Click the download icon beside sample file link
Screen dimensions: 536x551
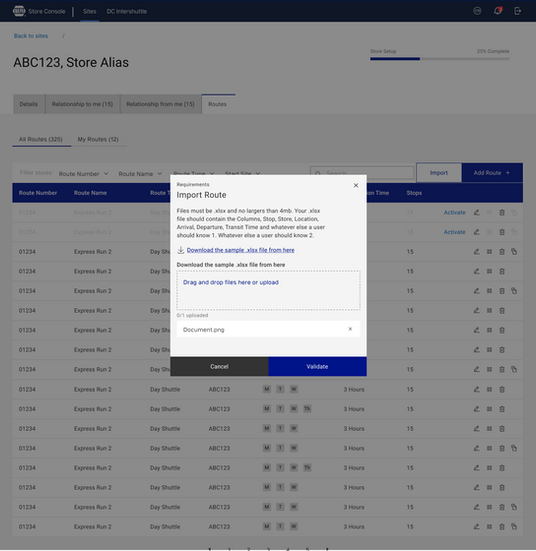pyautogui.click(x=181, y=250)
